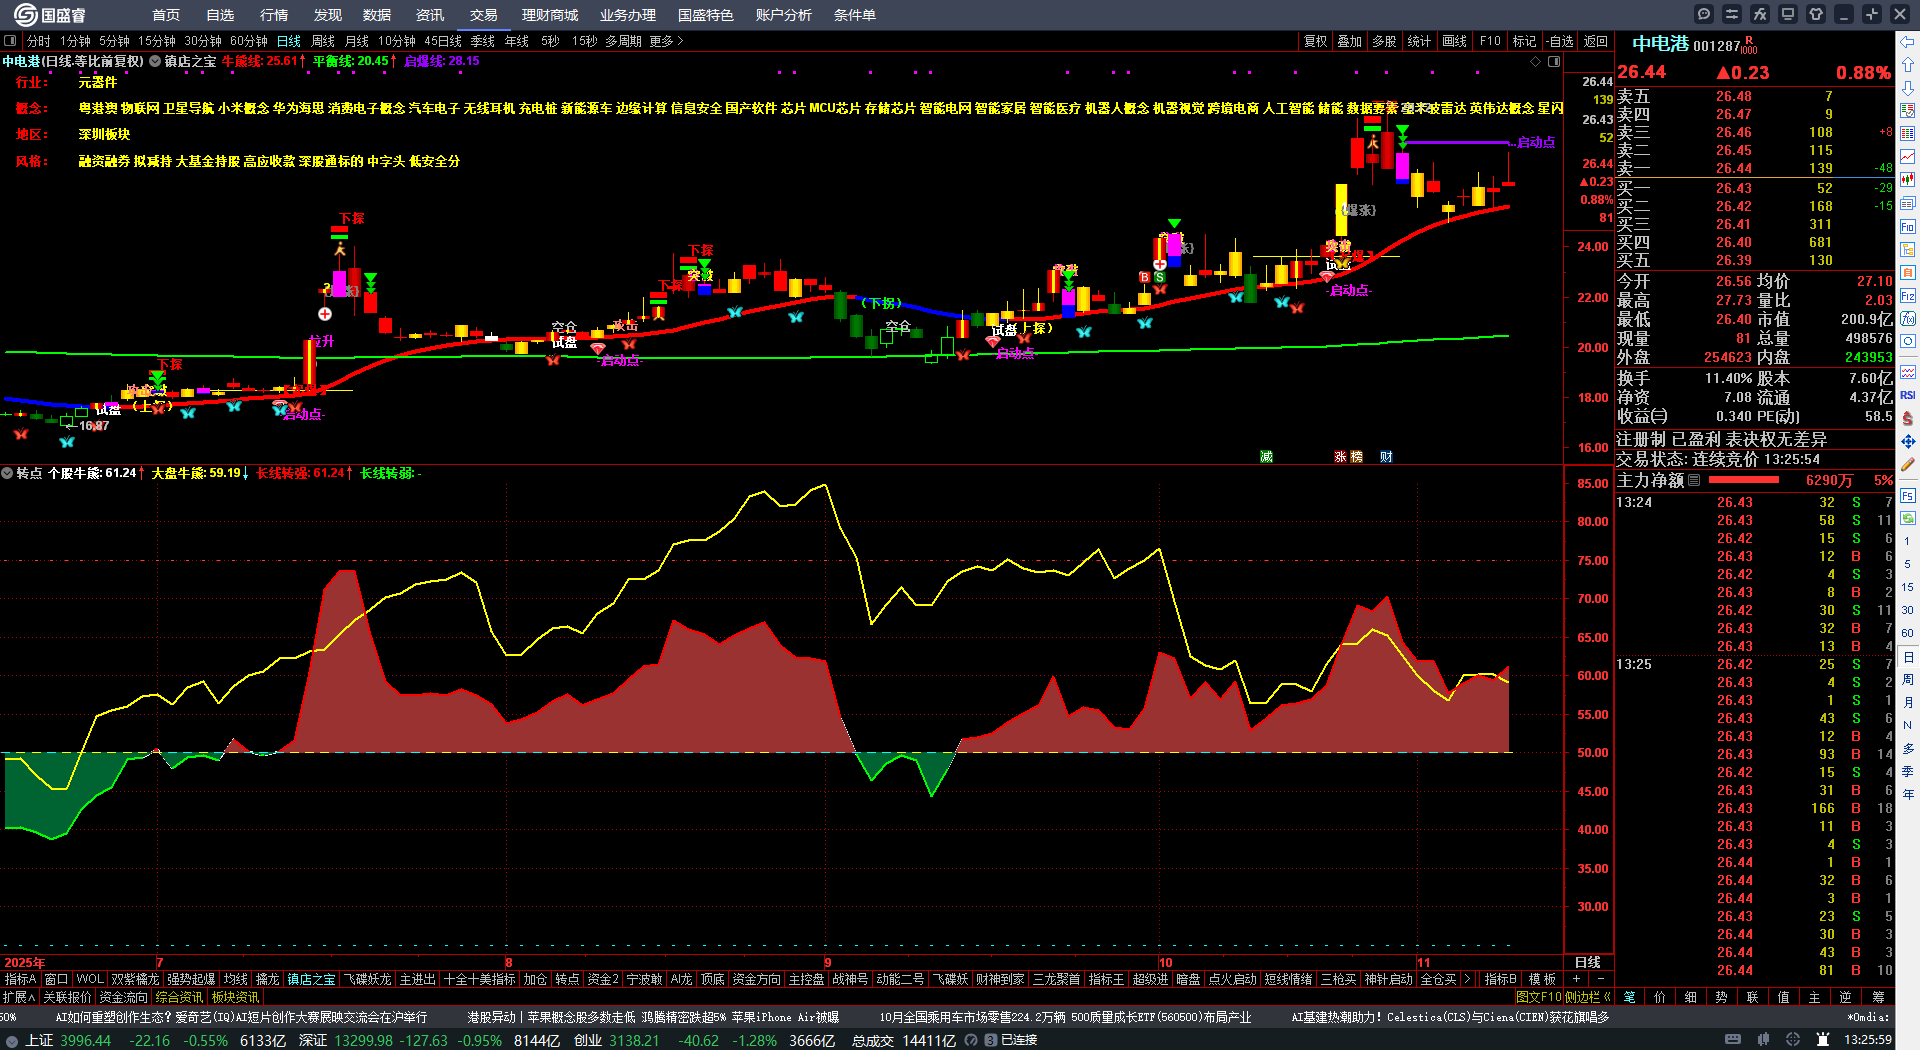1920x1050 pixels.
Task: Click the 上证 index value in status bar
Action: [x=86, y=1040]
